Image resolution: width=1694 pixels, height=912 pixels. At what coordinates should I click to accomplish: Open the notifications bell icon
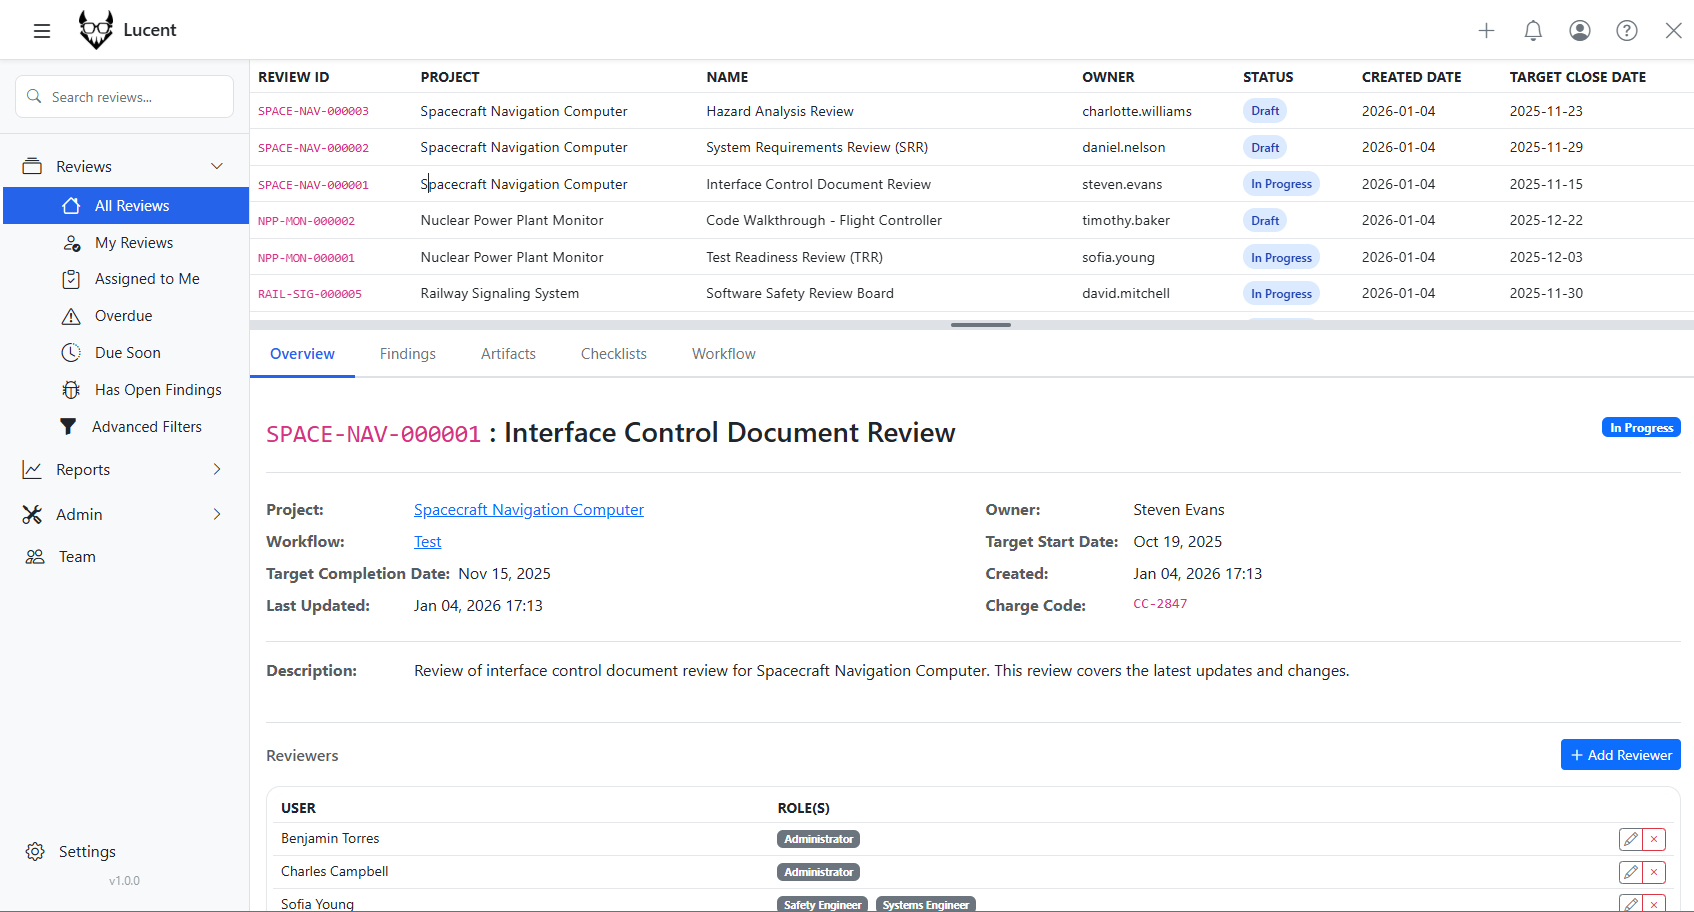point(1533,30)
